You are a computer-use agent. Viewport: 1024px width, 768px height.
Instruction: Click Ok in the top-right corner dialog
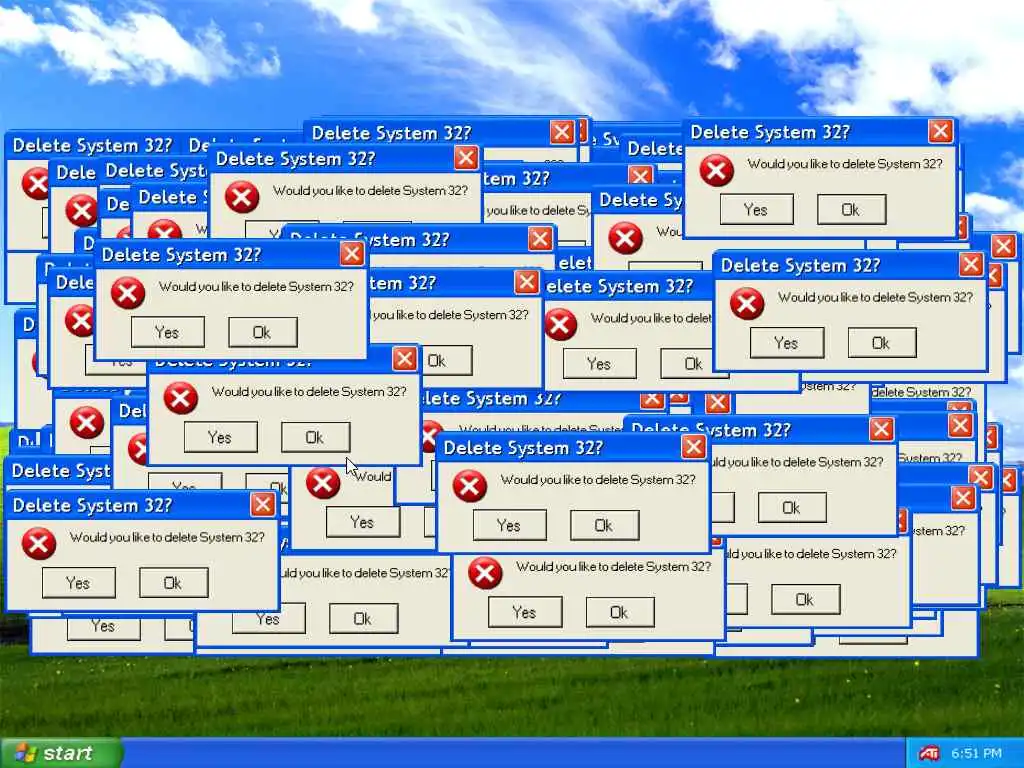[851, 210]
